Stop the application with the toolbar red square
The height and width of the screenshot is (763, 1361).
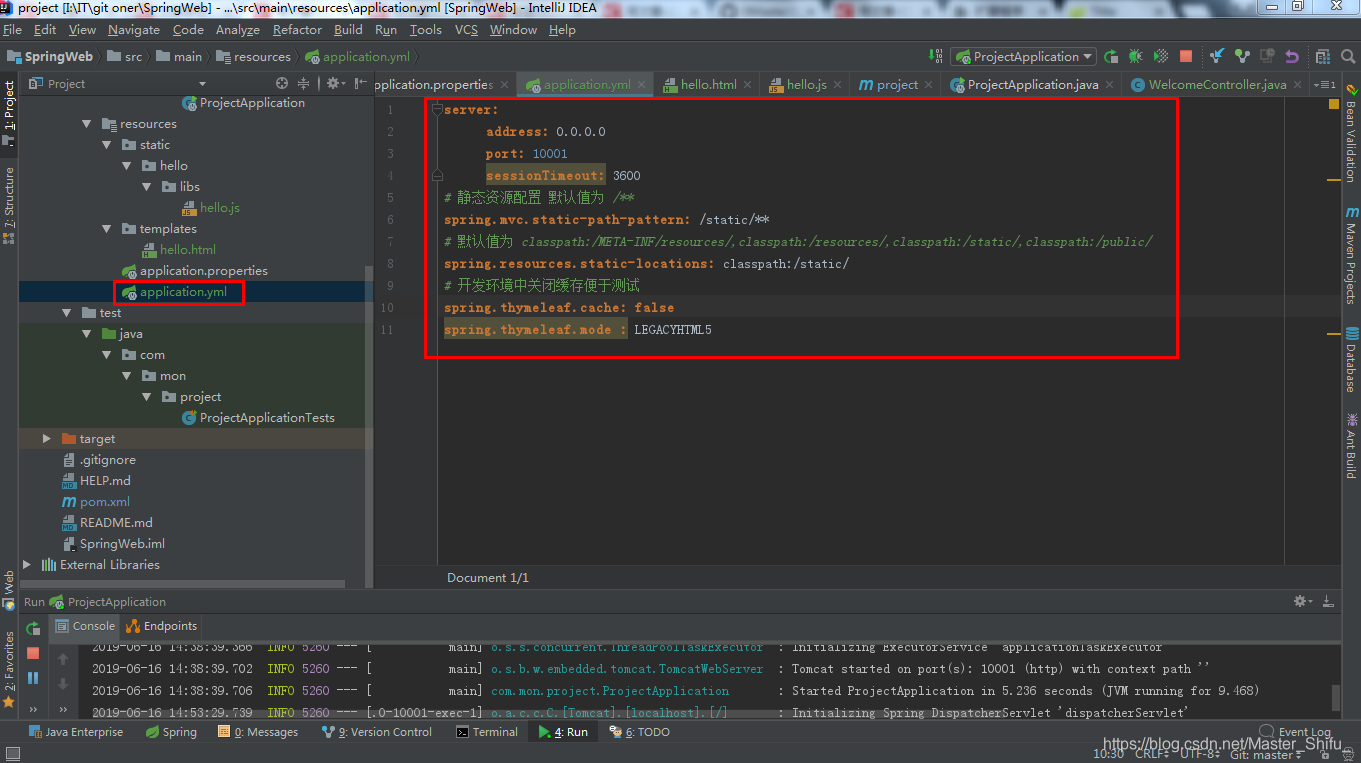click(1186, 57)
